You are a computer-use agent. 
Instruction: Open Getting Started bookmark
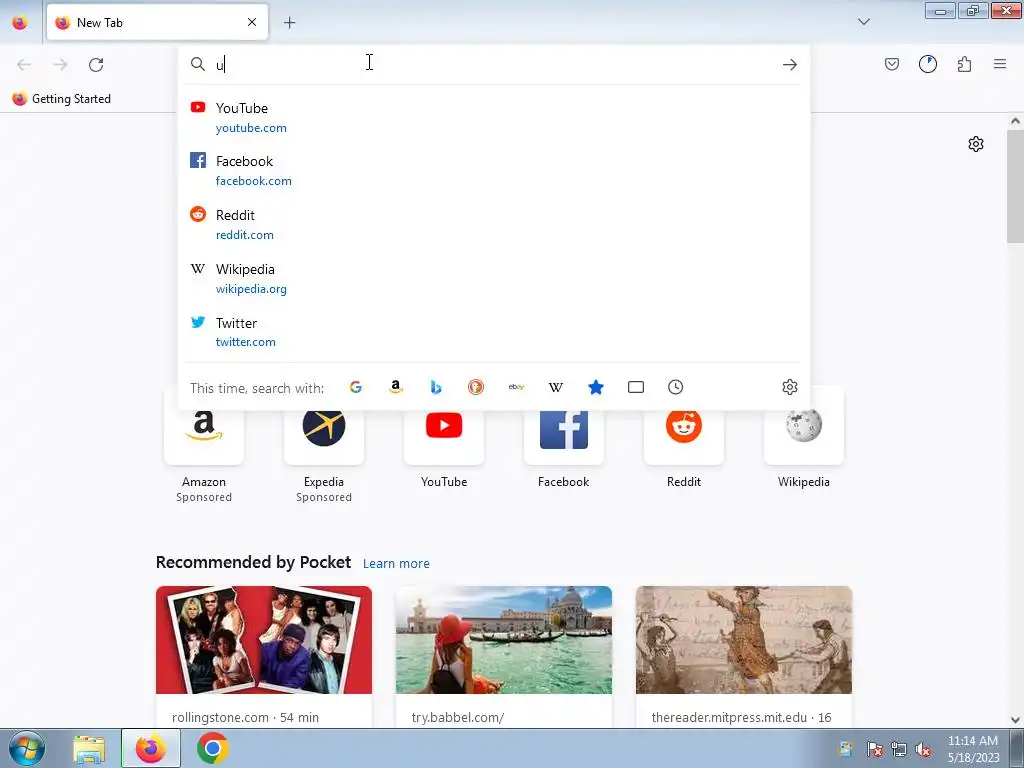[62, 99]
